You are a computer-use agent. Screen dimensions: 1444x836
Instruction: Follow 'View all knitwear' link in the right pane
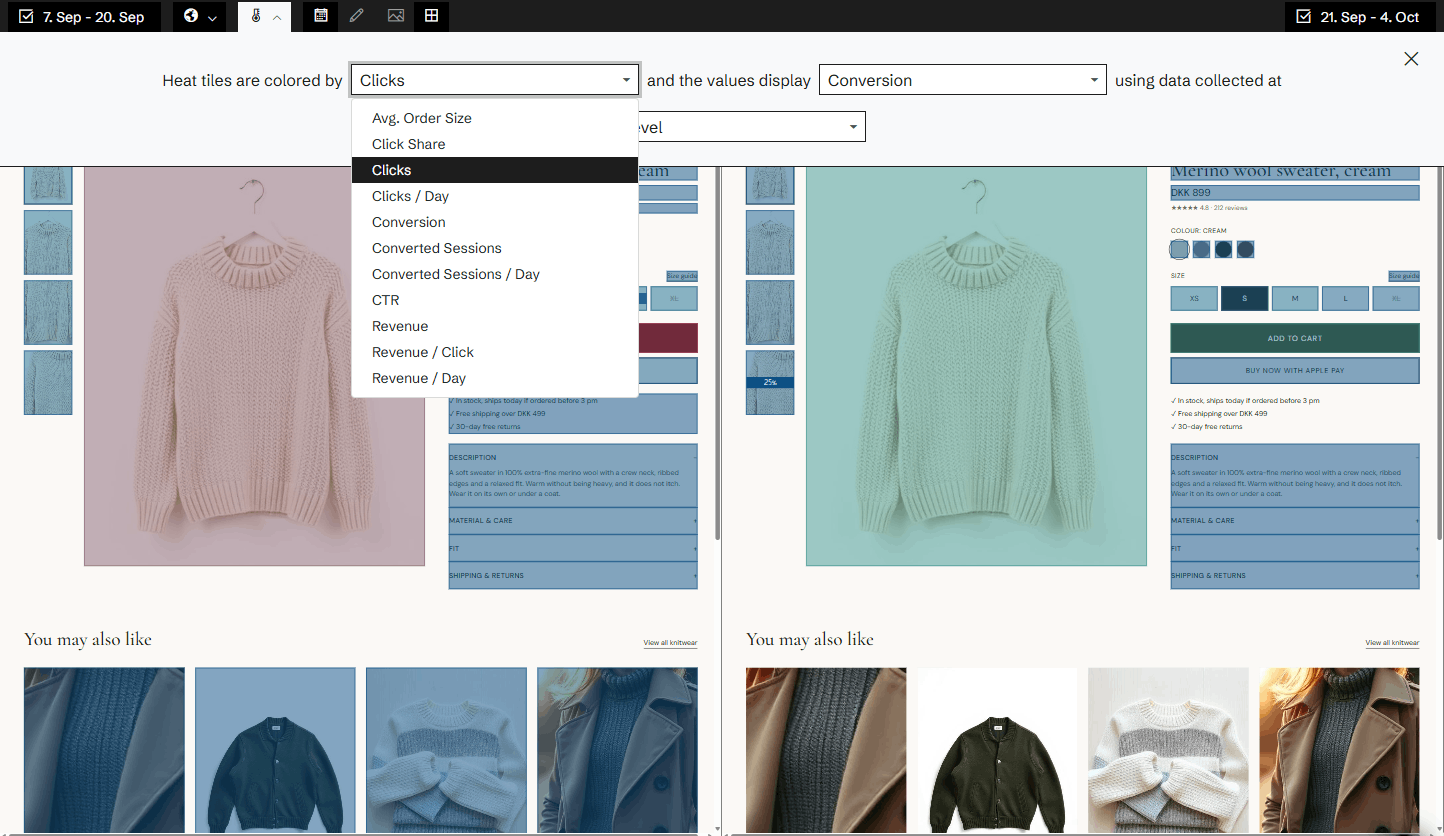pyautogui.click(x=1392, y=643)
